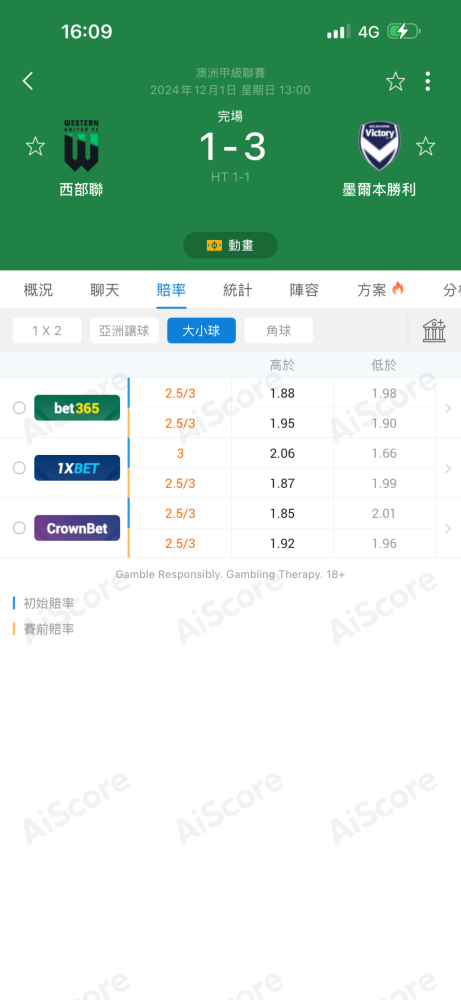Viewport: 461px width, 1000px height.
Task: Click the 初始賠率 legend label
Action: 49,603
